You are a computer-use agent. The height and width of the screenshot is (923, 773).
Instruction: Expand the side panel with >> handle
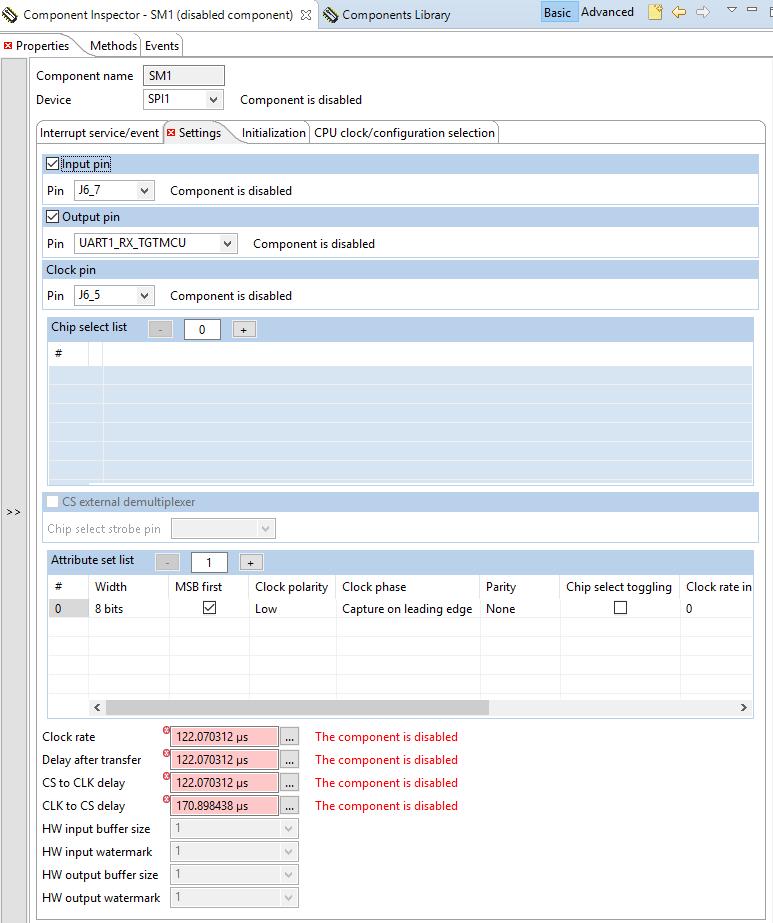coord(14,512)
